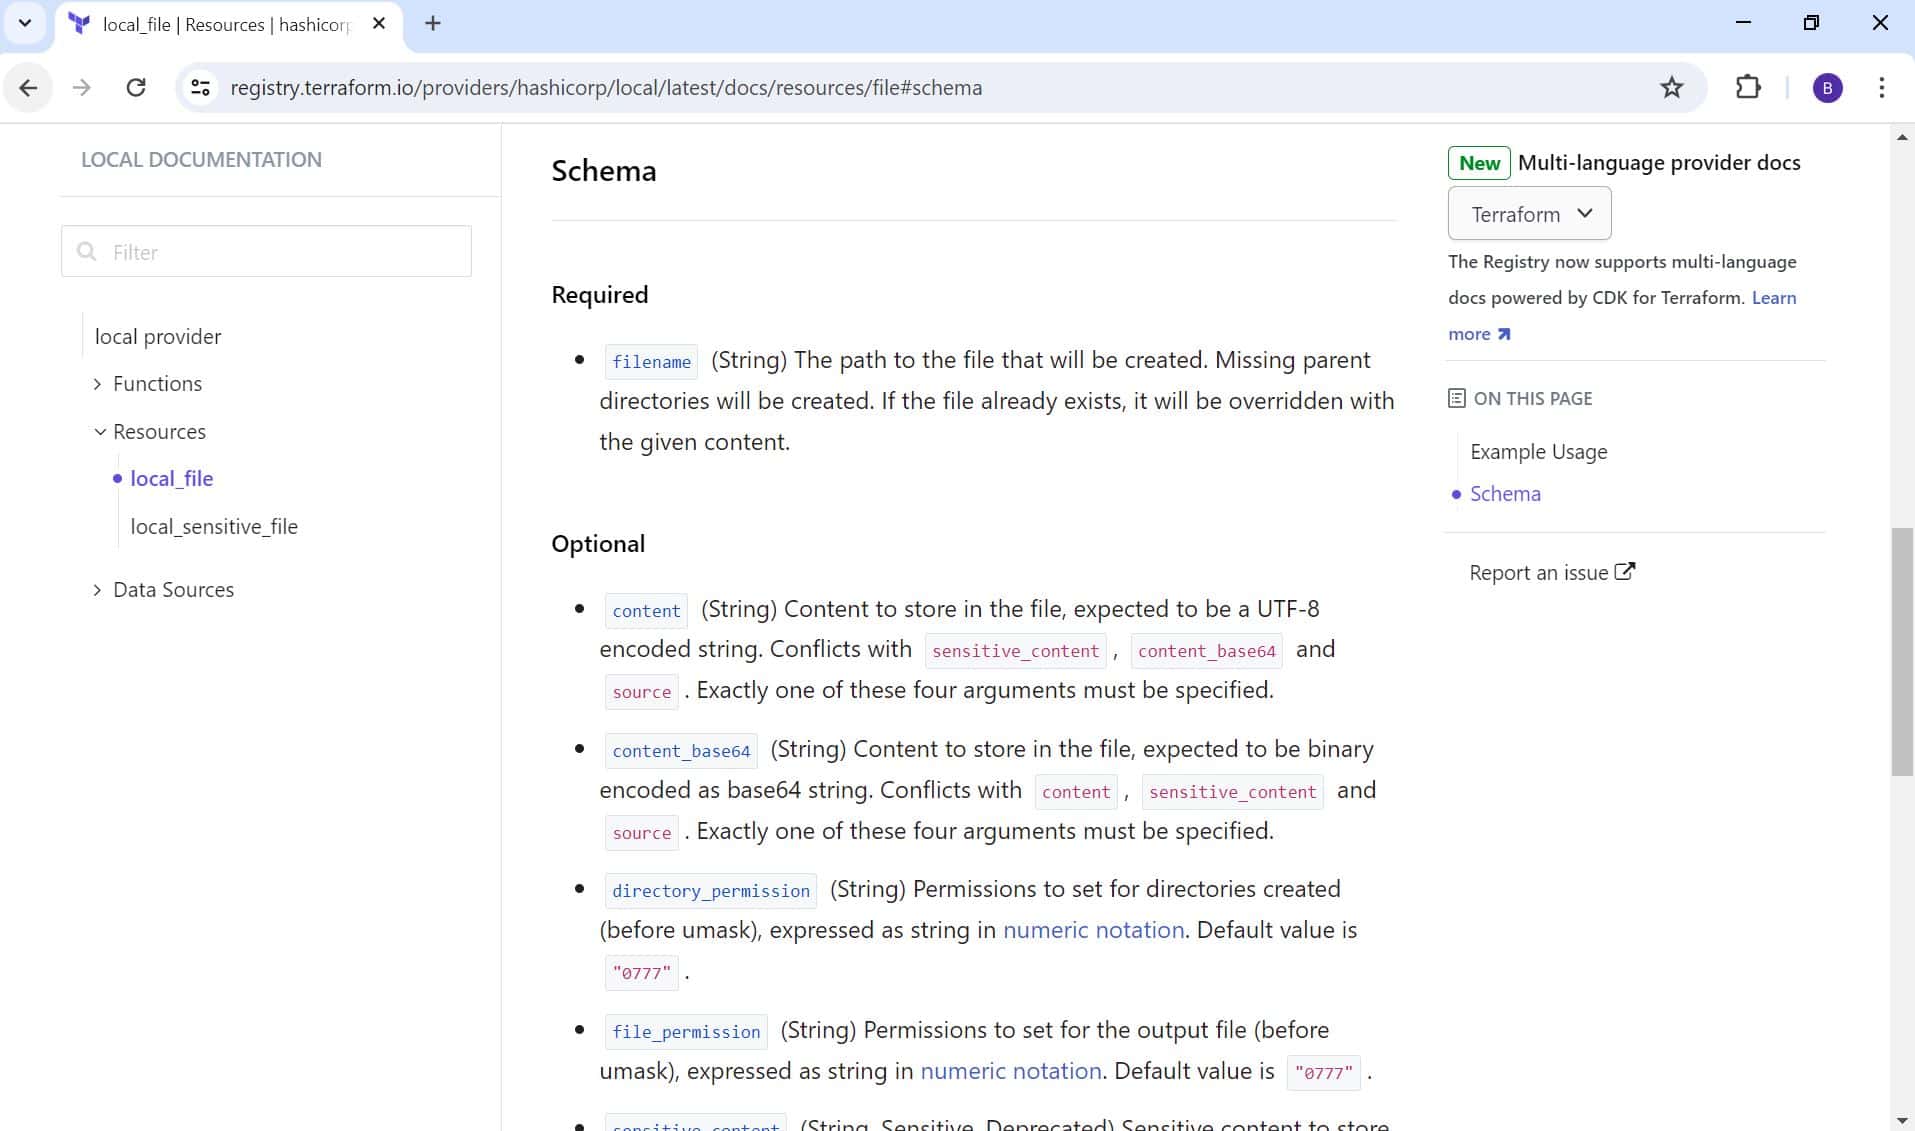
Task: Open browser extensions puzzle icon
Action: pyautogui.click(x=1747, y=88)
